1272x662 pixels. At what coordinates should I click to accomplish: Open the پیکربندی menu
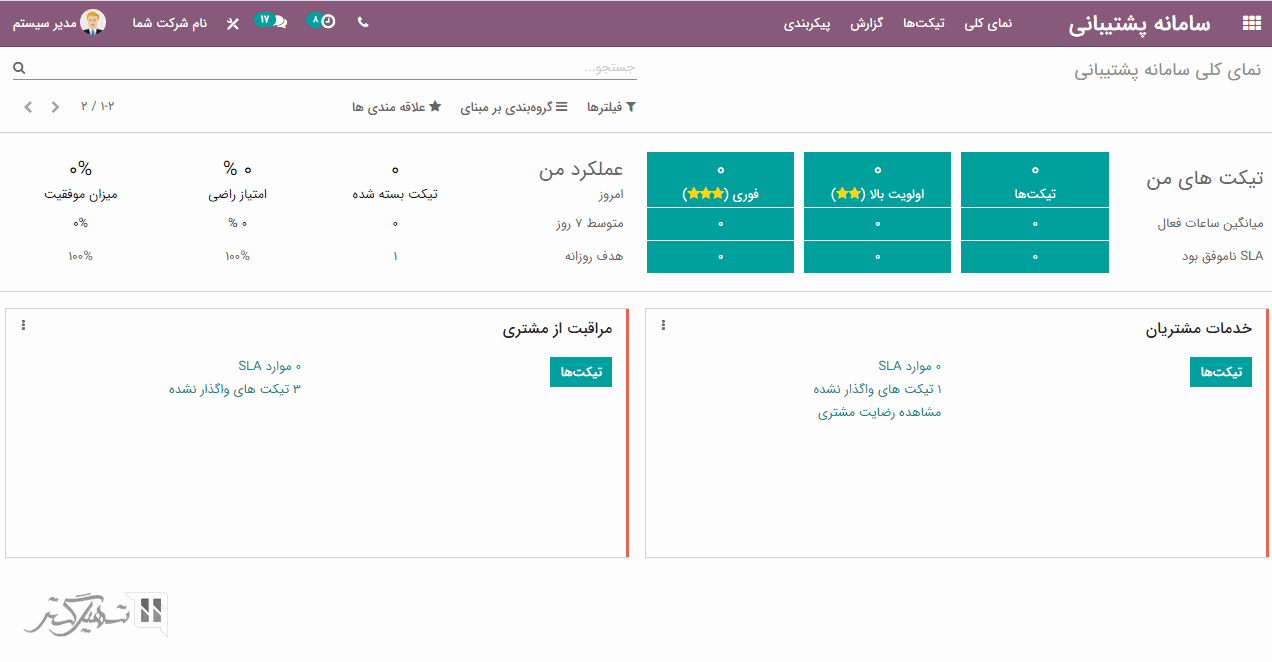807,23
